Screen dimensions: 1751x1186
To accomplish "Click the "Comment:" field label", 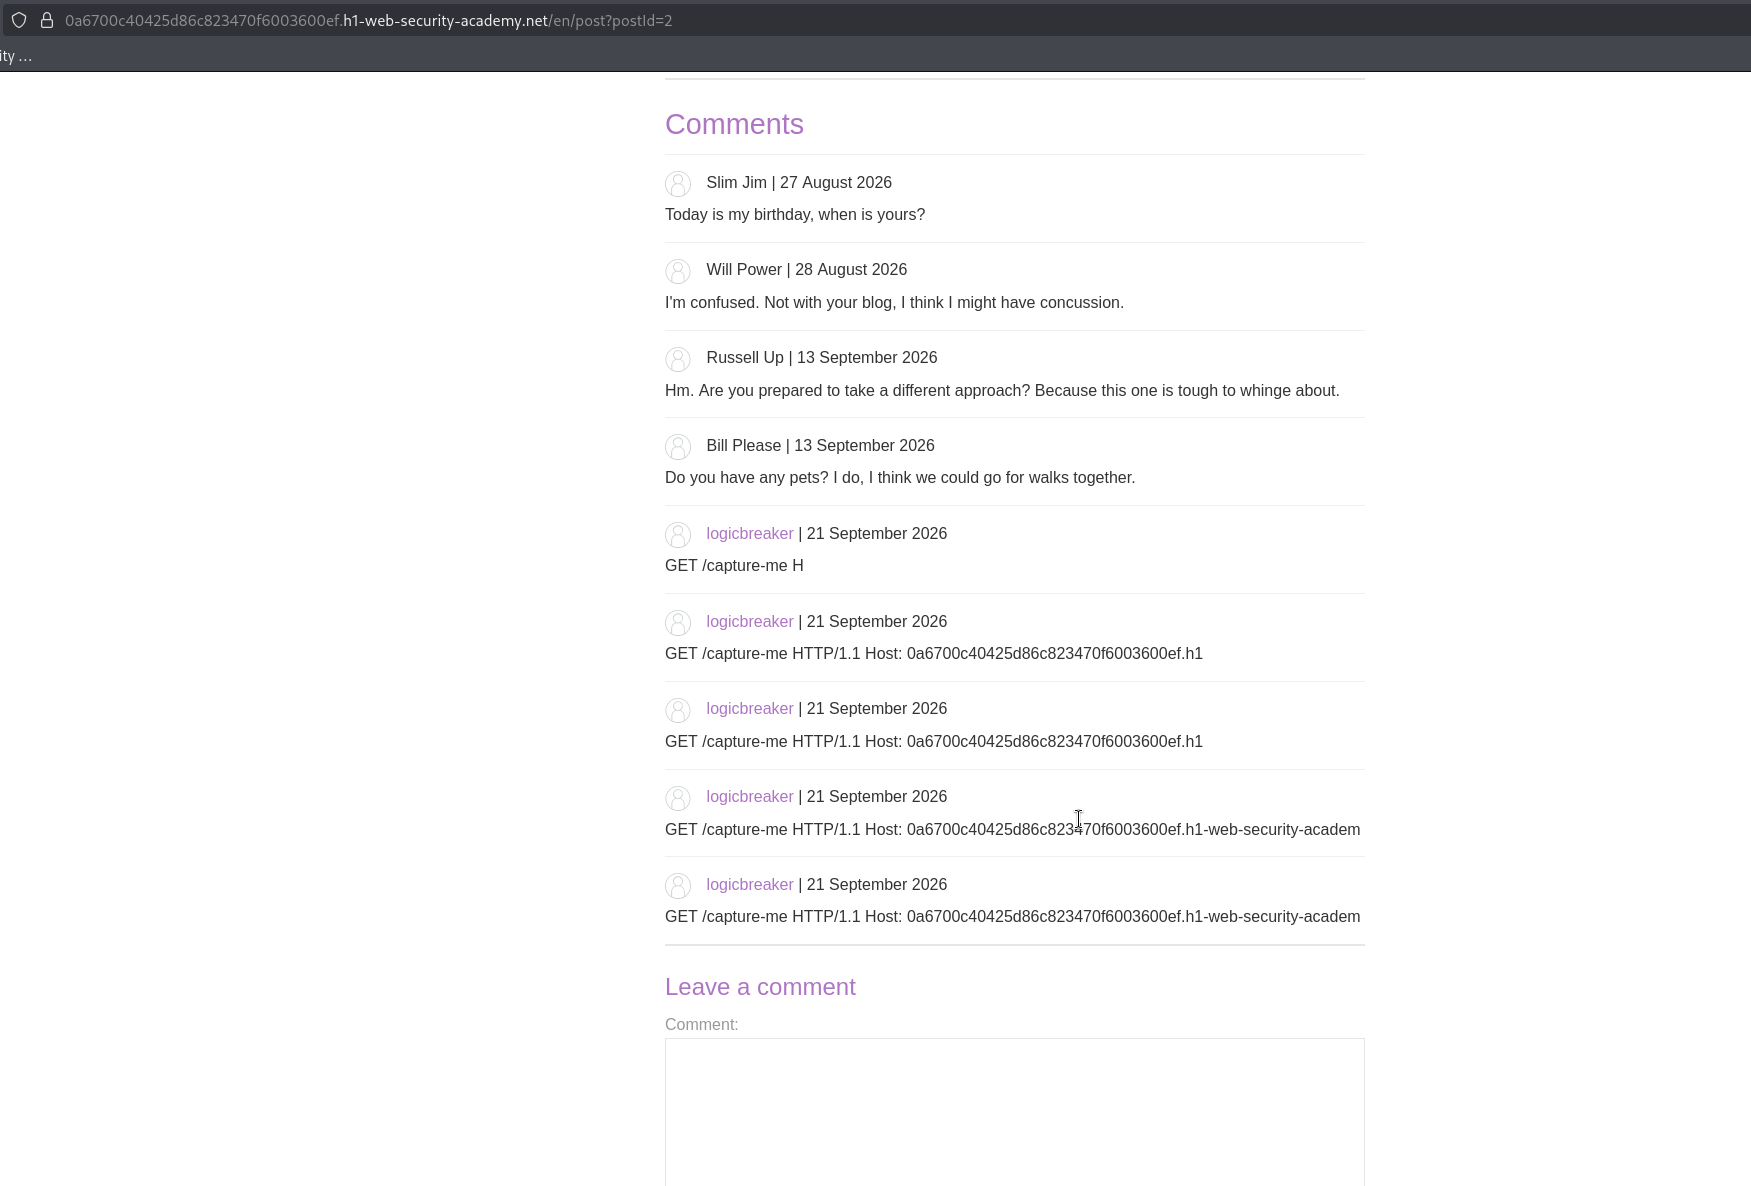I will pyautogui.click(x=701, y=1024).
